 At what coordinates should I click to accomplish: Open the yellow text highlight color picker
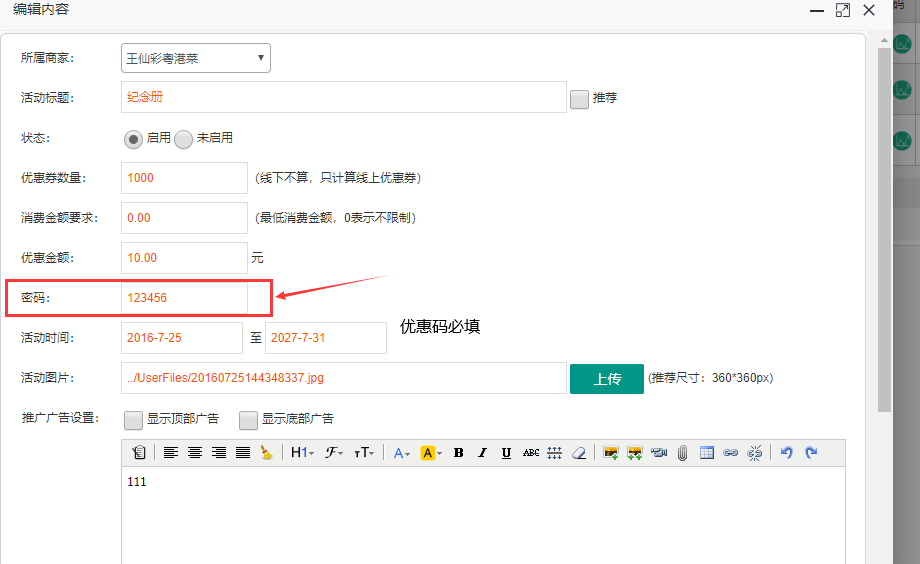(431, 453)
